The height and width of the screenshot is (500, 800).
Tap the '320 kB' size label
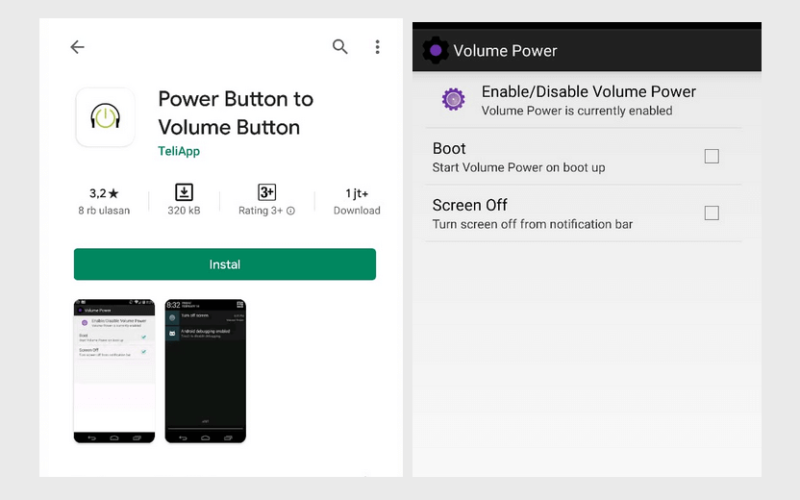[x=184, y=210]
